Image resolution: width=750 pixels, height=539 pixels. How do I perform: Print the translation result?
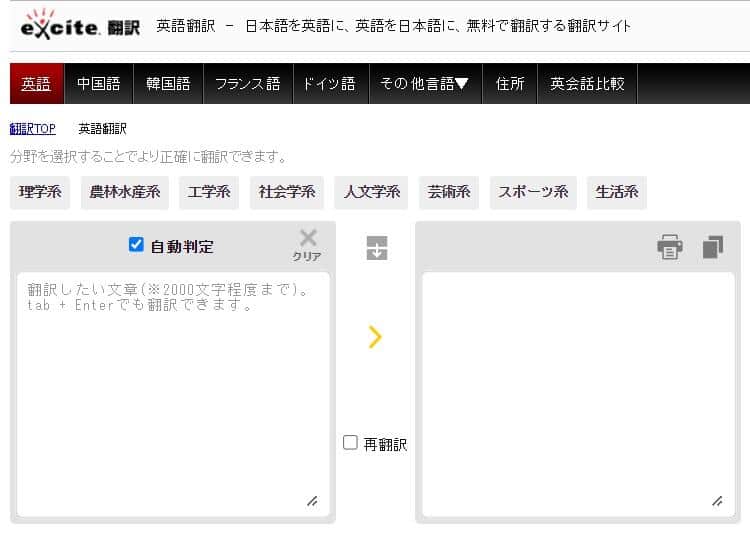(x=670, y=247)
